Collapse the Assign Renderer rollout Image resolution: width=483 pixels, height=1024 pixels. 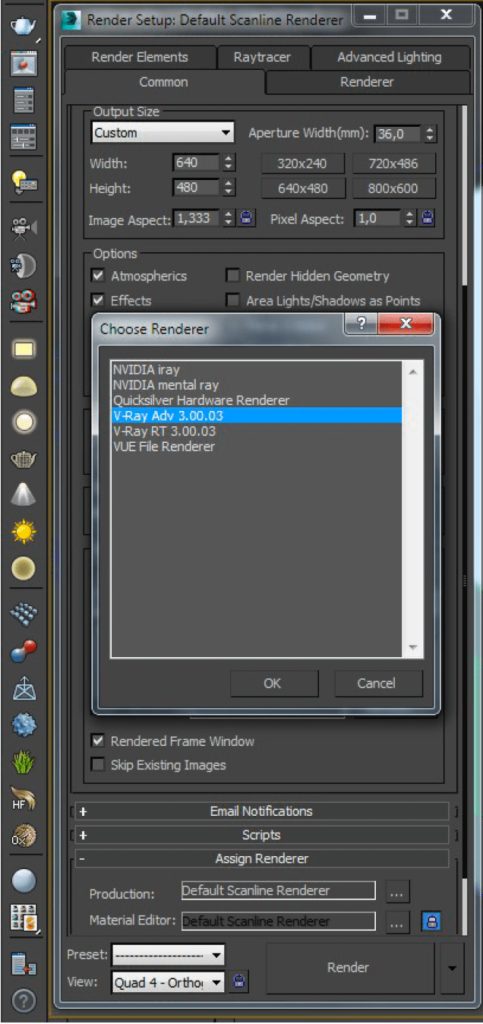click(x=261, y=858)
